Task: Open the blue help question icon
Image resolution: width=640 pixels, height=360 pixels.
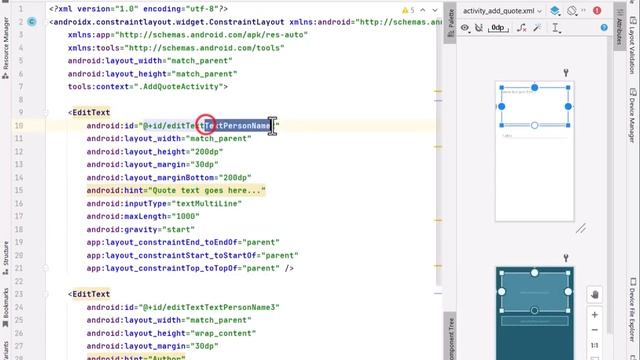Action: coord(604,27)
